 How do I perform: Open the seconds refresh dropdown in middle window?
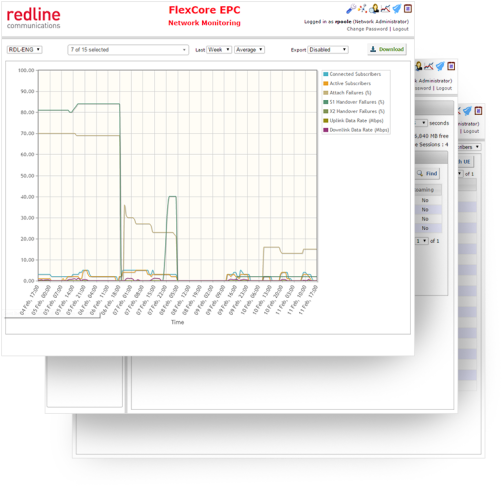click(421, 123)
